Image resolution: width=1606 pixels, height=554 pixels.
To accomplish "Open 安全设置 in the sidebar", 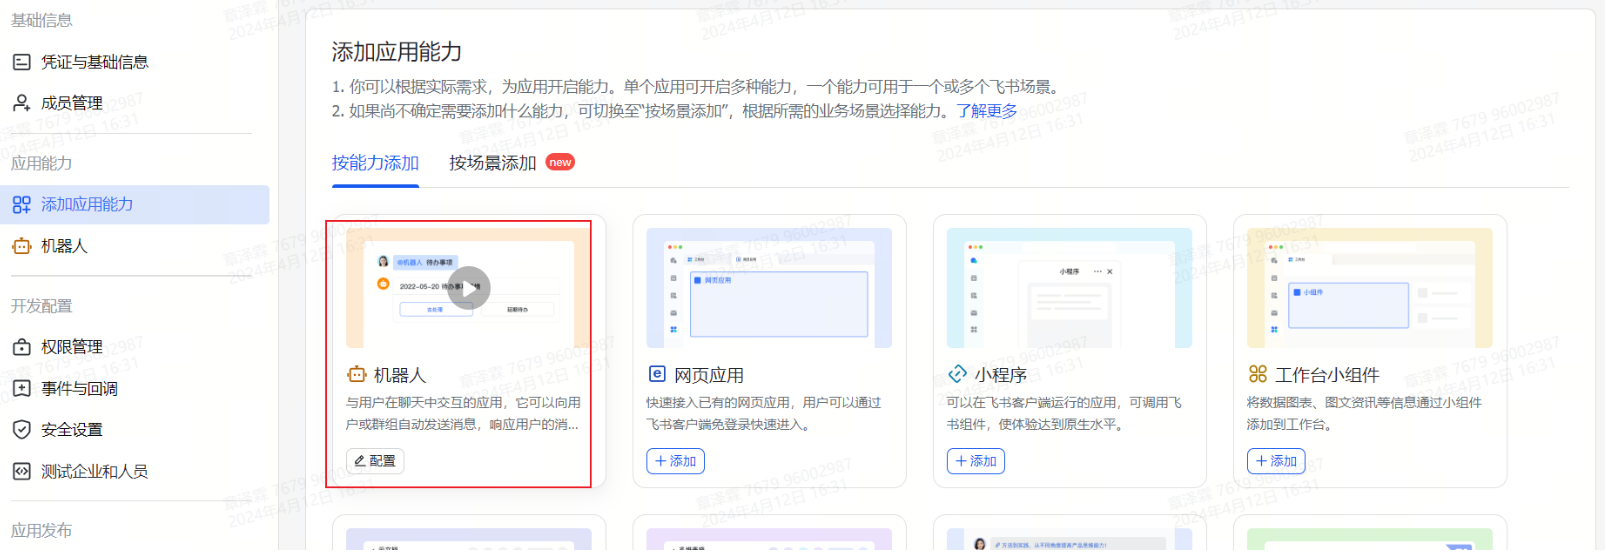I will click(x=72, y=430).
